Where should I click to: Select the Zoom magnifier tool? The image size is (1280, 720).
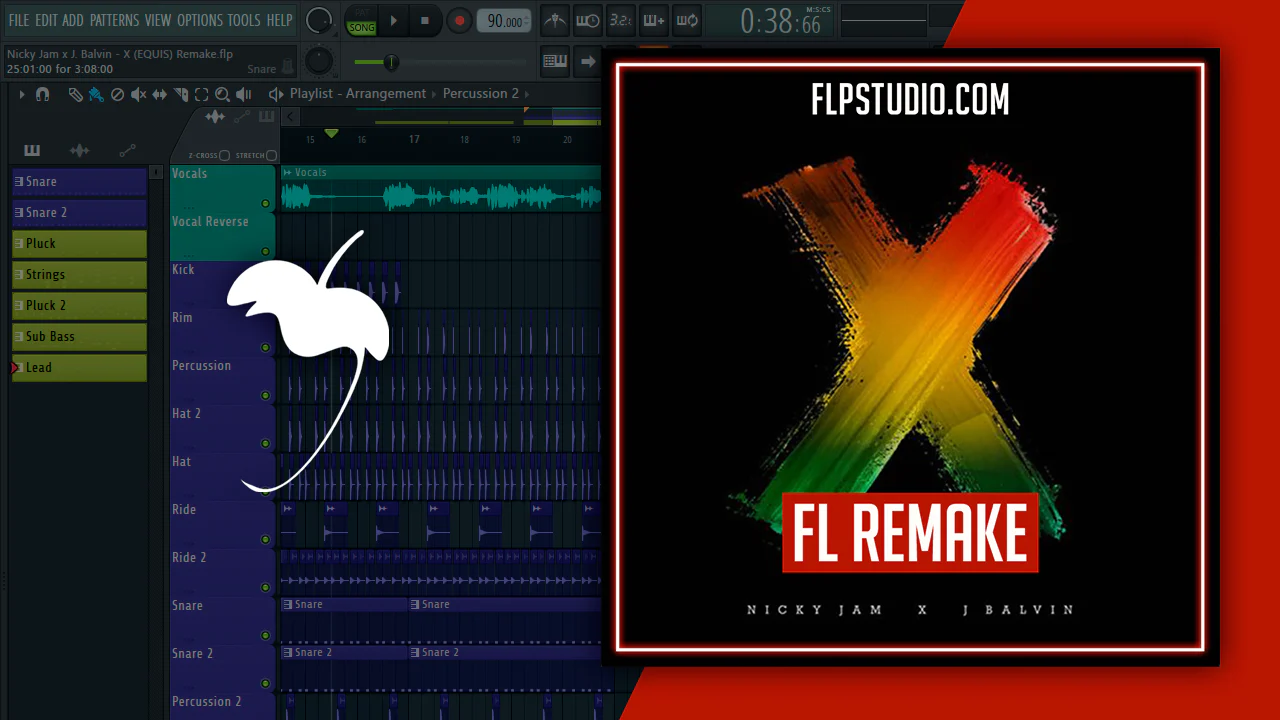coord(222,94)
